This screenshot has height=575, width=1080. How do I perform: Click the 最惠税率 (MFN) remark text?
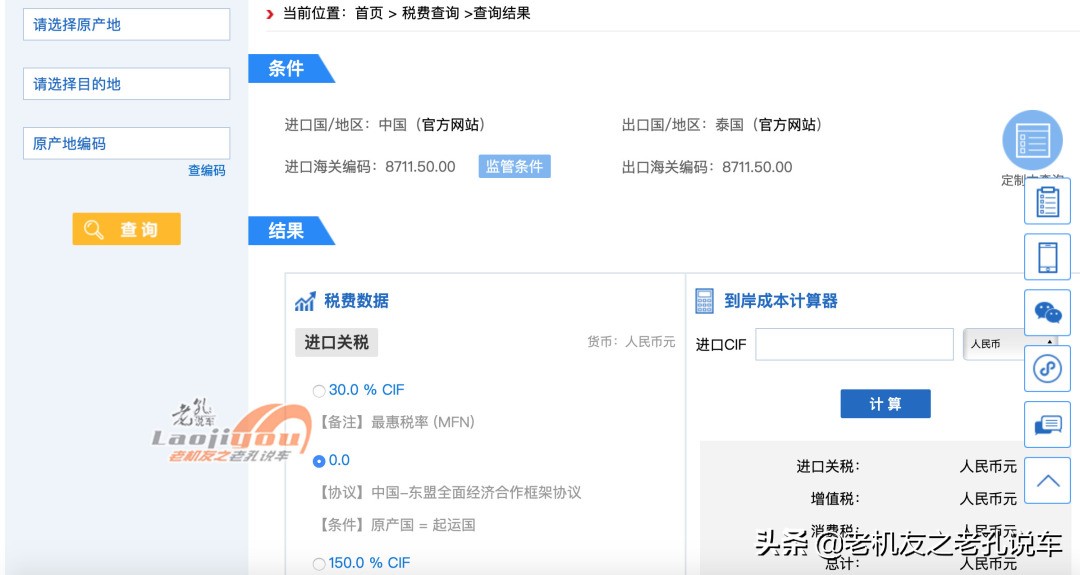pos(423,422)
